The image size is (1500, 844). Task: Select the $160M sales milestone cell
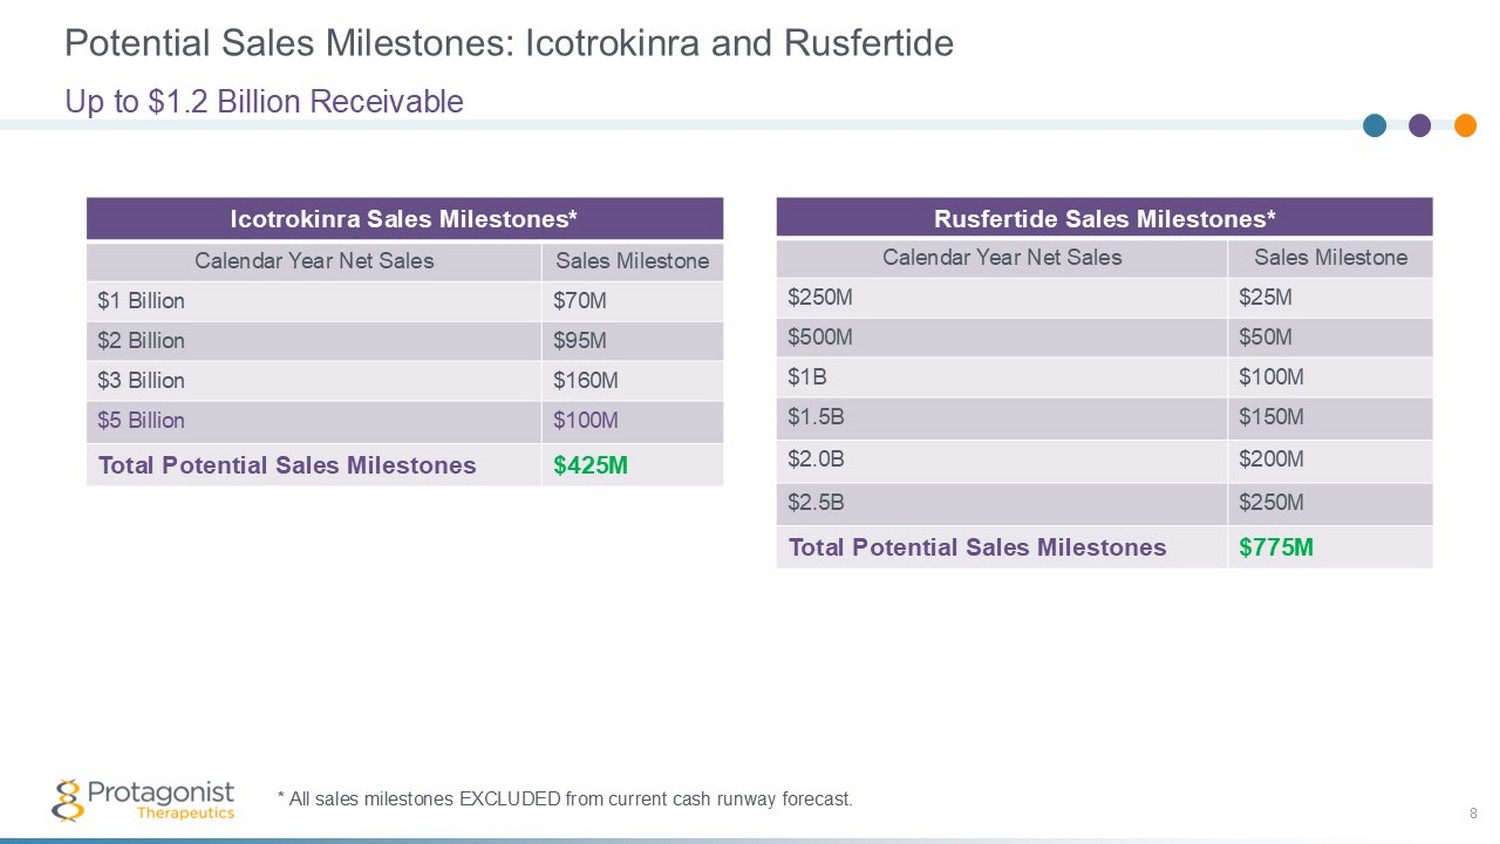[x=585, y=380]
